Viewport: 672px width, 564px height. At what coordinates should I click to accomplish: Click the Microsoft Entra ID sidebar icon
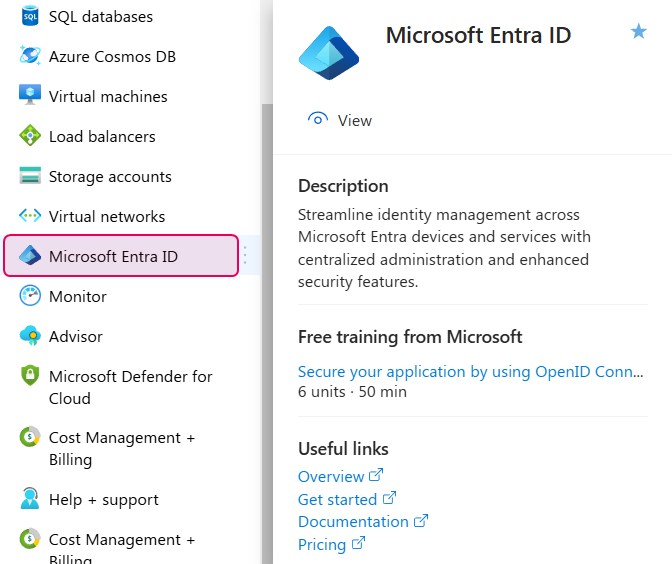(30, 255)
